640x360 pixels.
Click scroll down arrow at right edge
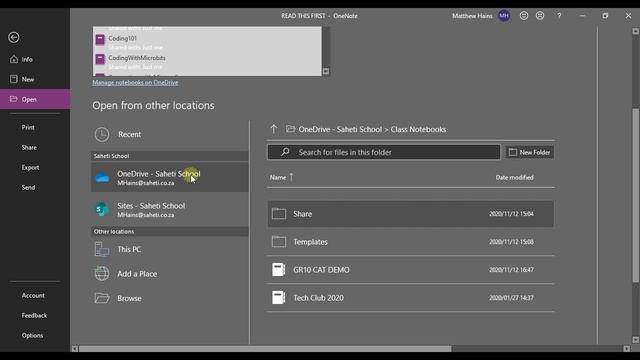(636, 340)
